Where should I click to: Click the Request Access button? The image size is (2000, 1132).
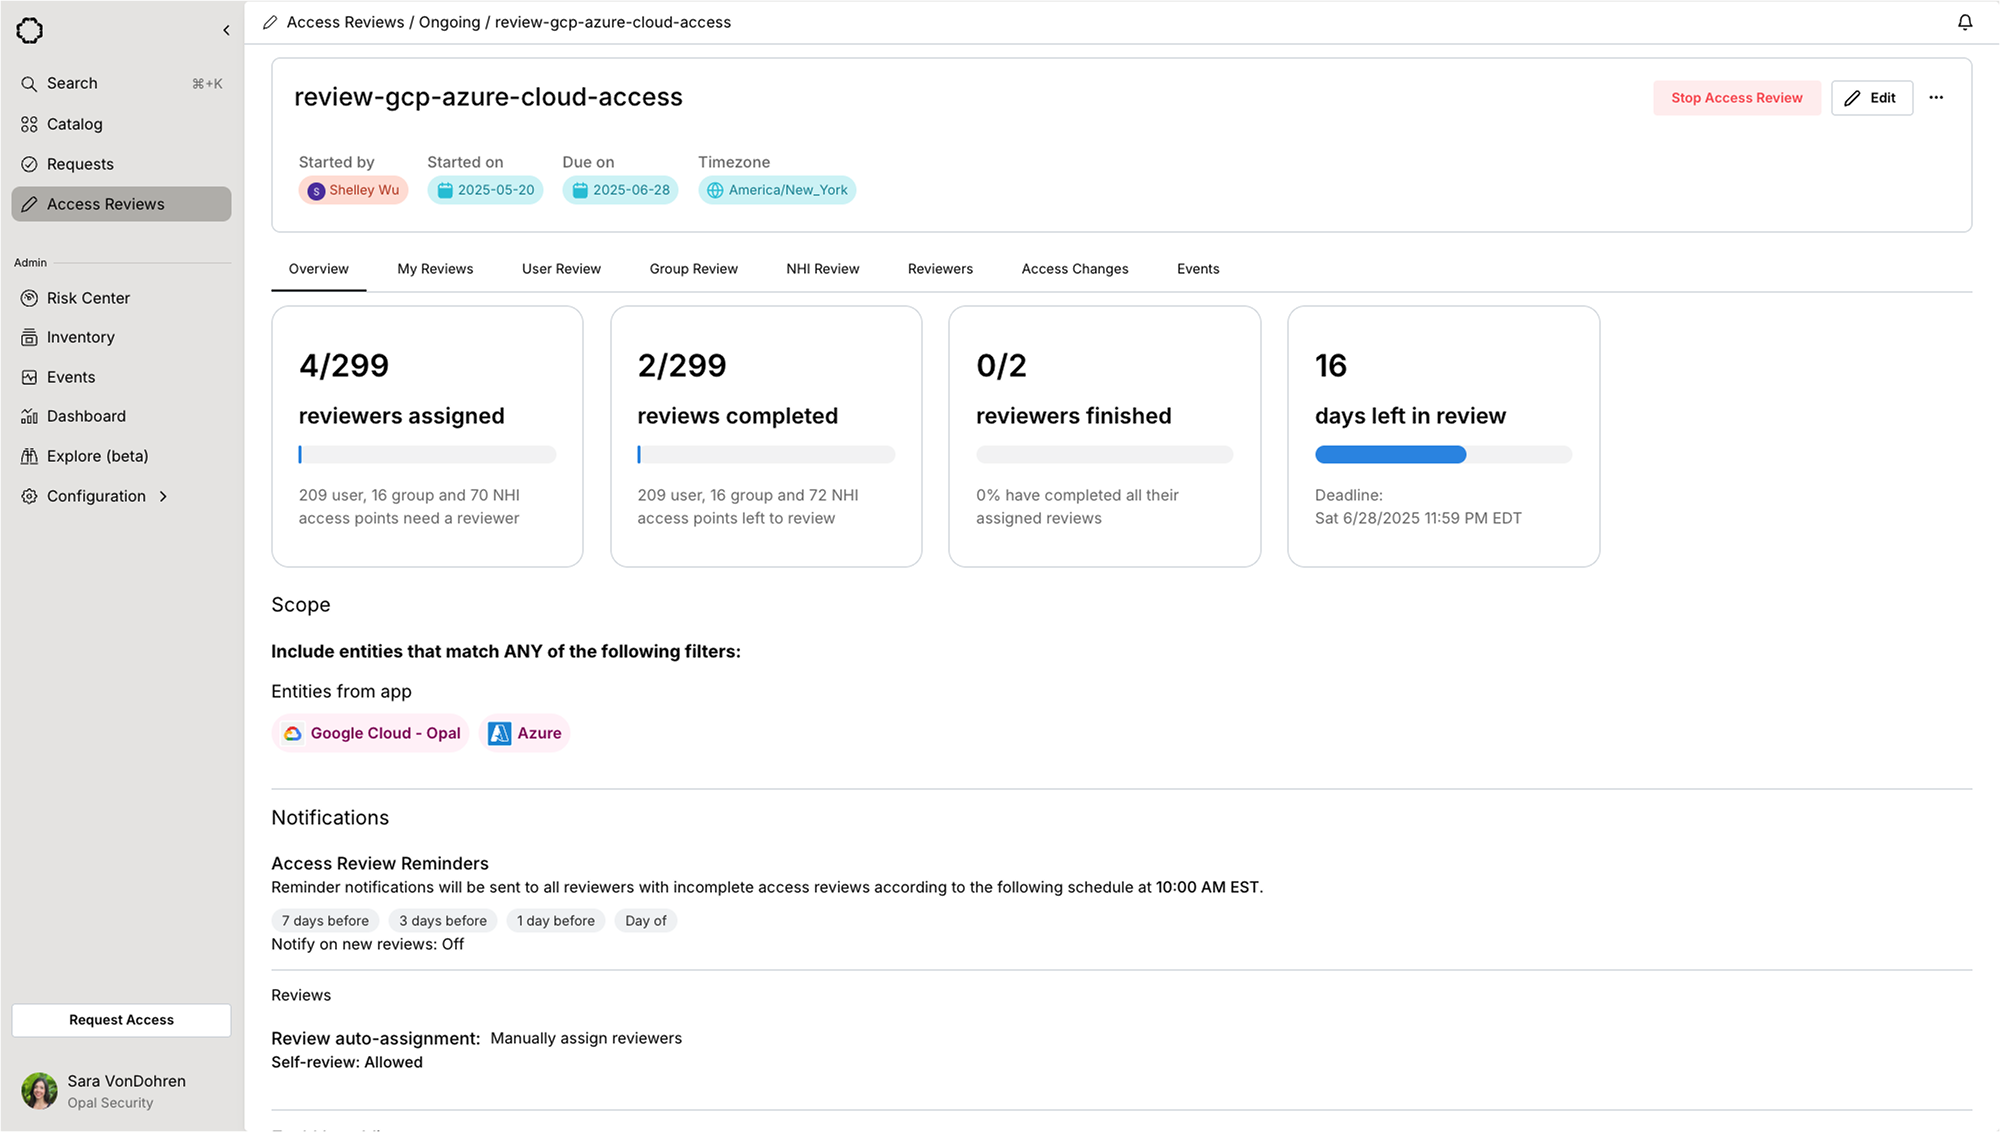click(121, 1020)
